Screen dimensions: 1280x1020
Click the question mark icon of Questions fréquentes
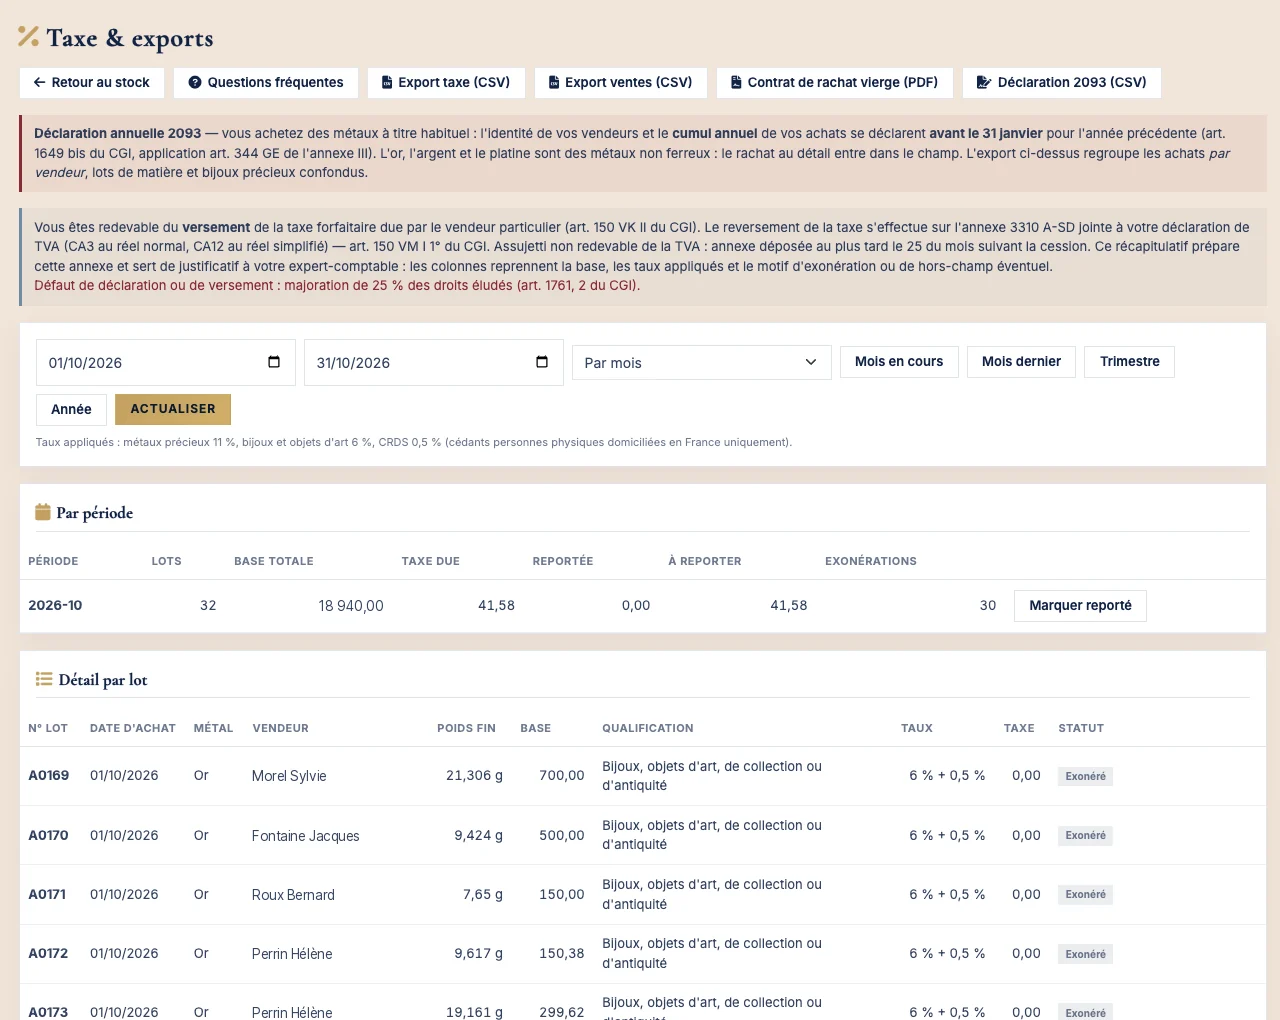tap(195, 83)
